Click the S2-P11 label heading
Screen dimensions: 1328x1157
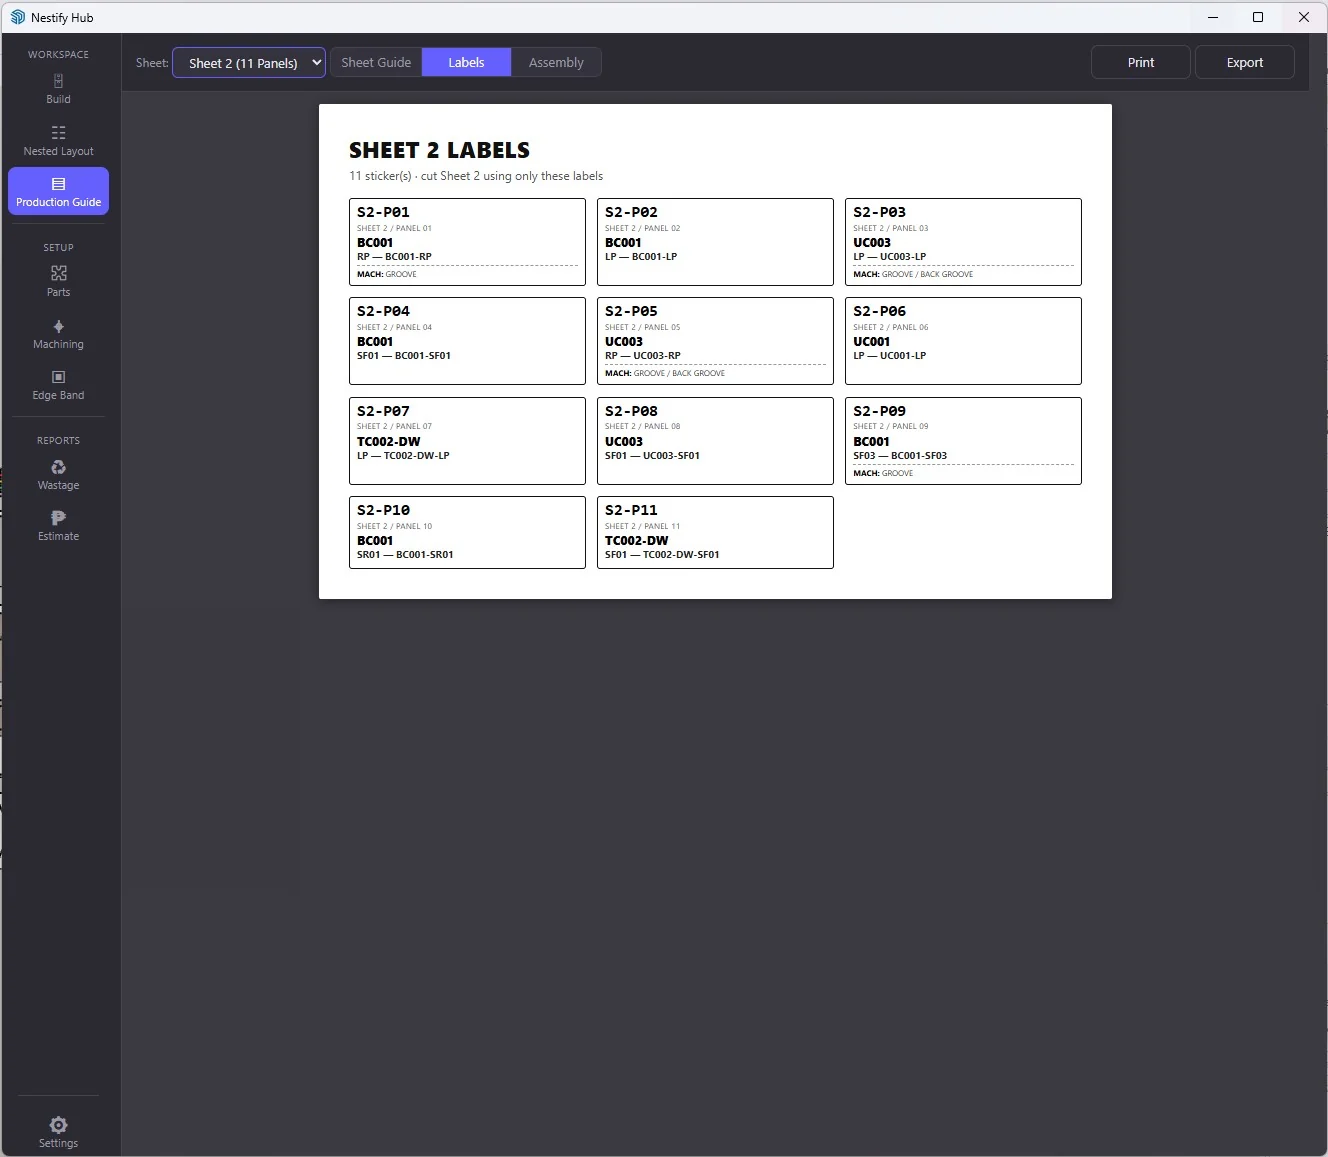pyautogui.click(x=631, y=510)
